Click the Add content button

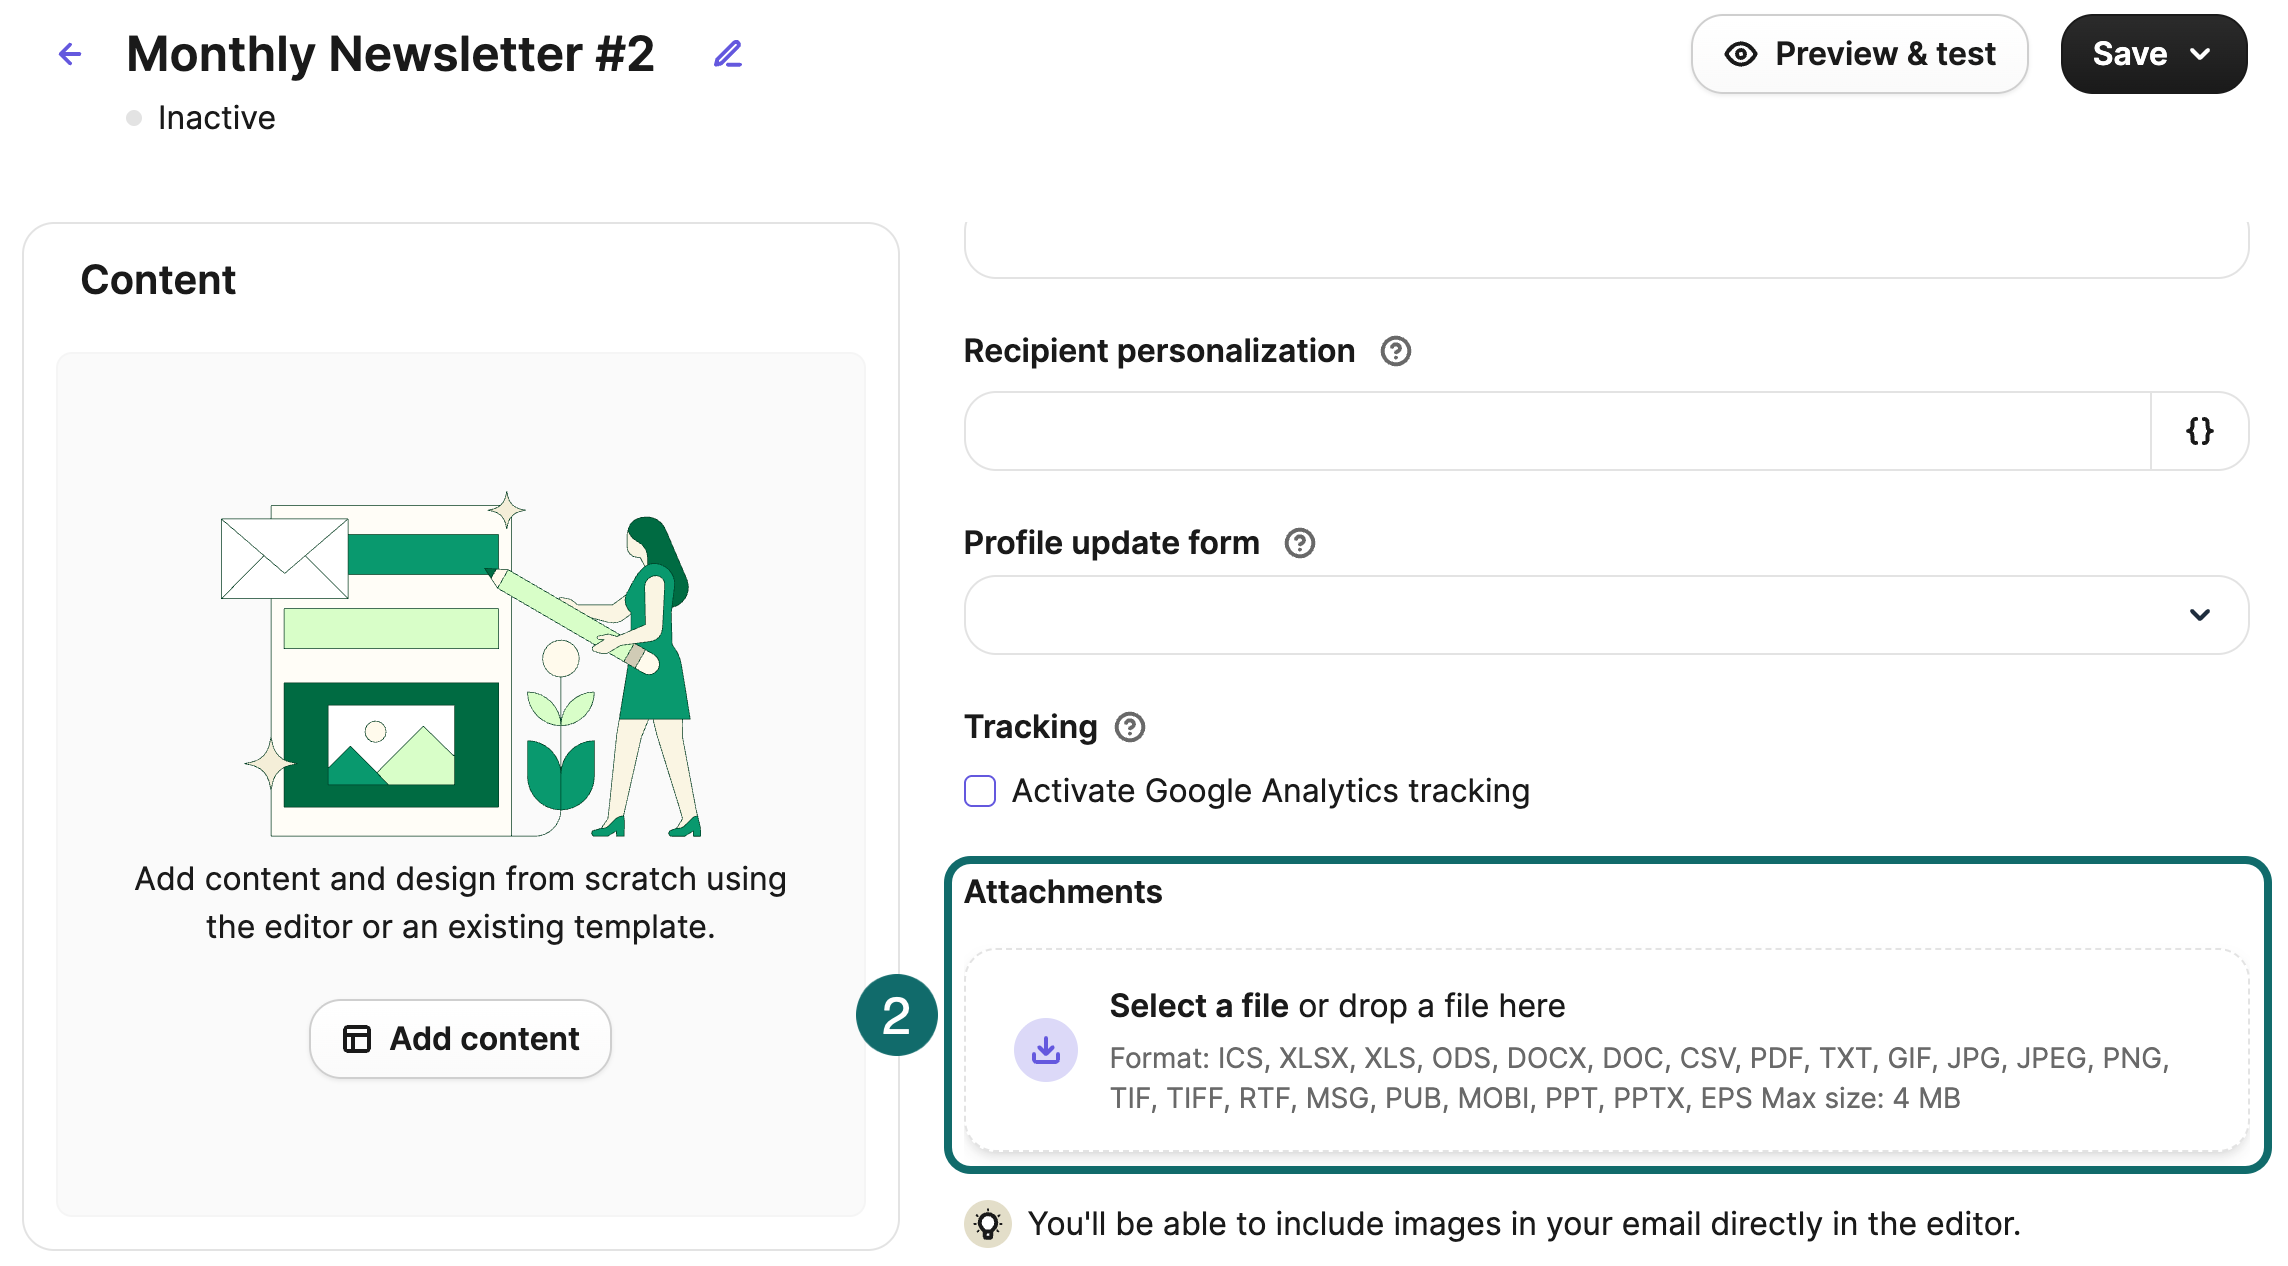point(460,1039)
